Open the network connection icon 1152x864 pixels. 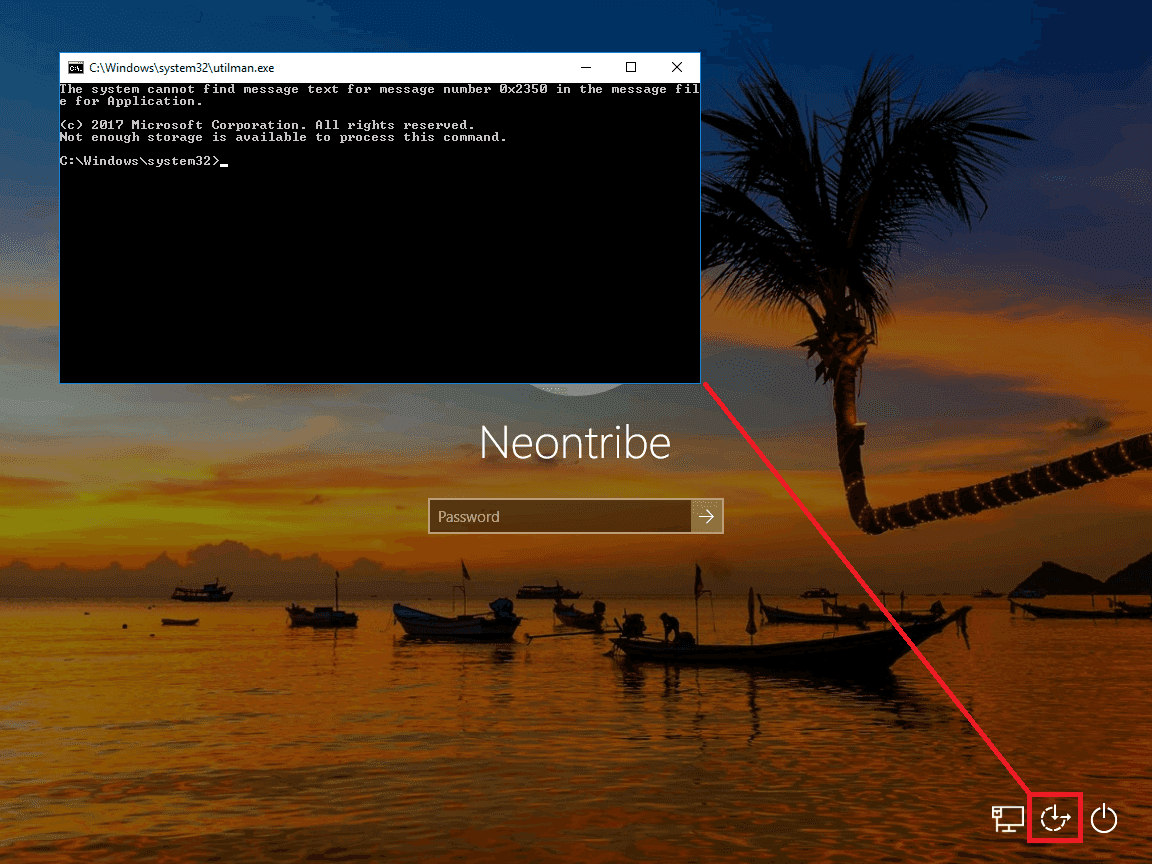point(1007,818)
